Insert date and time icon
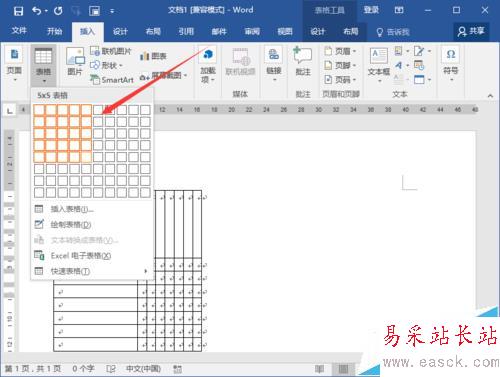The height and width of the screenshot is (377, 500). point(419,65)
